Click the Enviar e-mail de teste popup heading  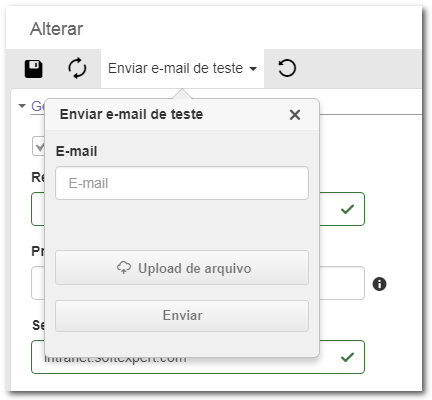(131, 114)
